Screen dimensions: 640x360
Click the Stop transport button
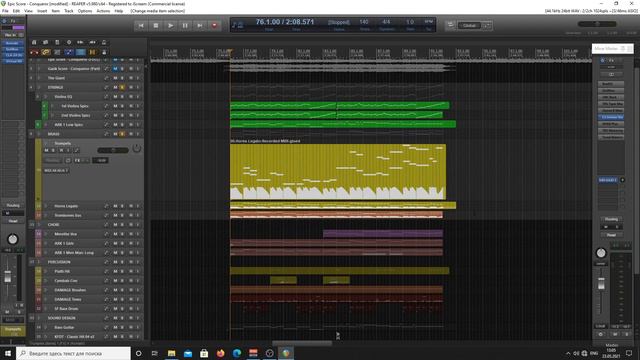156,25
